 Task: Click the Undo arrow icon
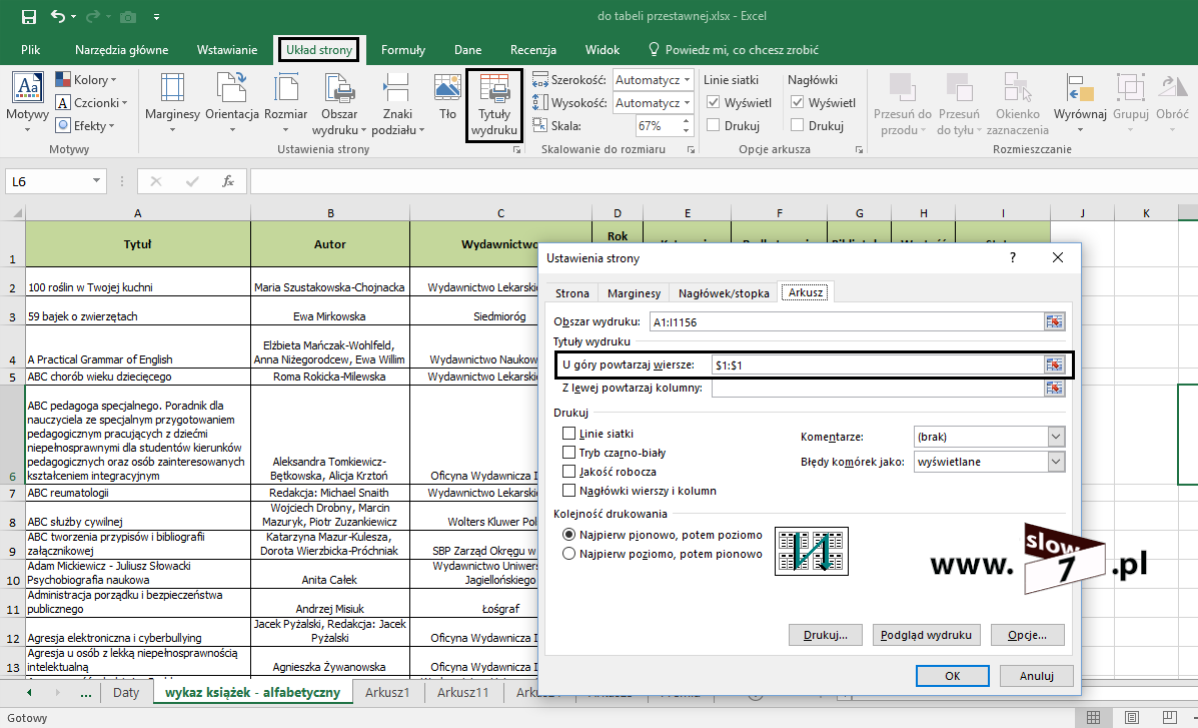point(57,16)
